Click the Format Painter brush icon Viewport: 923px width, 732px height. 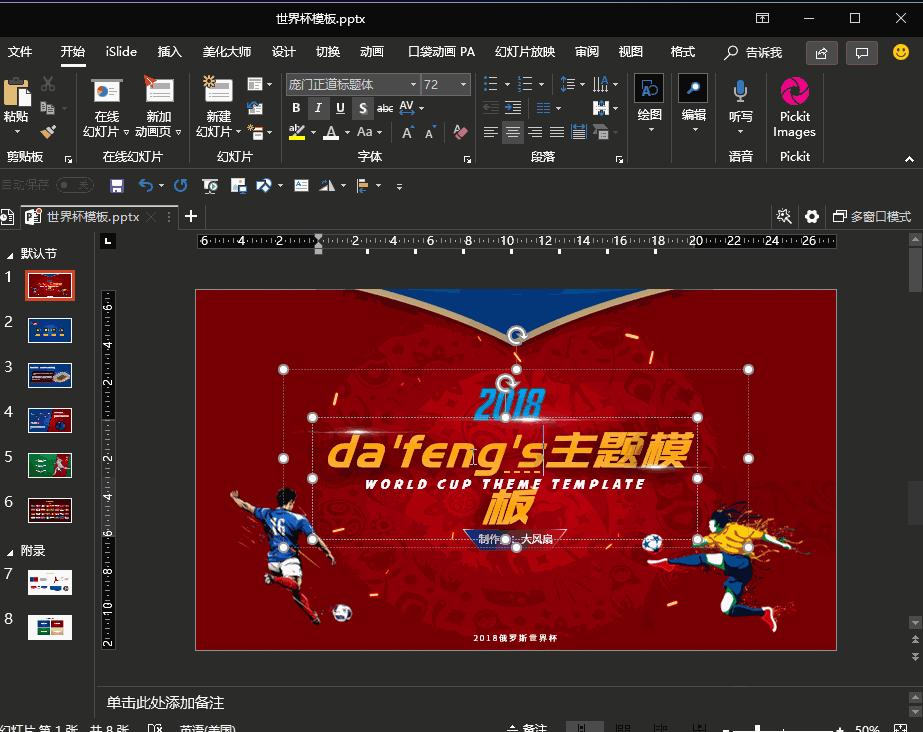pyautogui.click(x=47, y=131)
